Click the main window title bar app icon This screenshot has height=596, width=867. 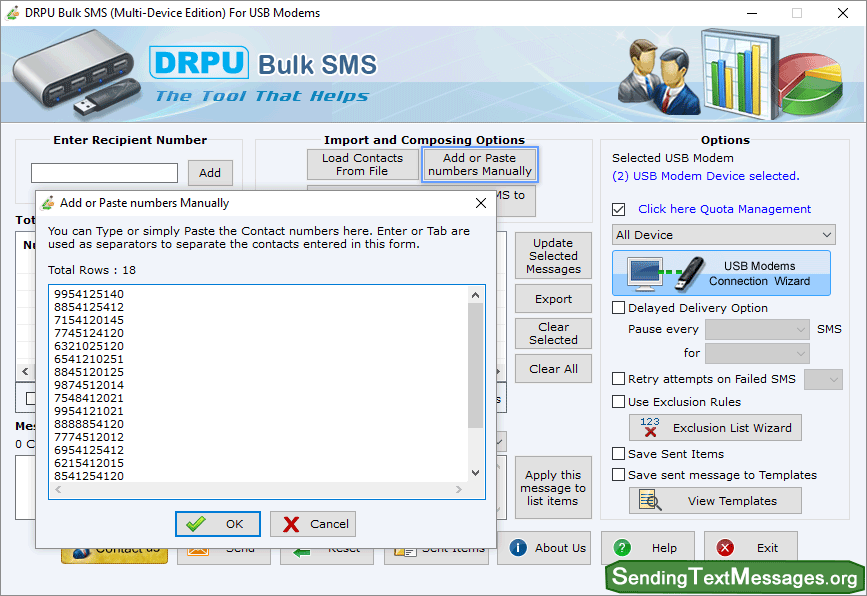tap(12, 13)
